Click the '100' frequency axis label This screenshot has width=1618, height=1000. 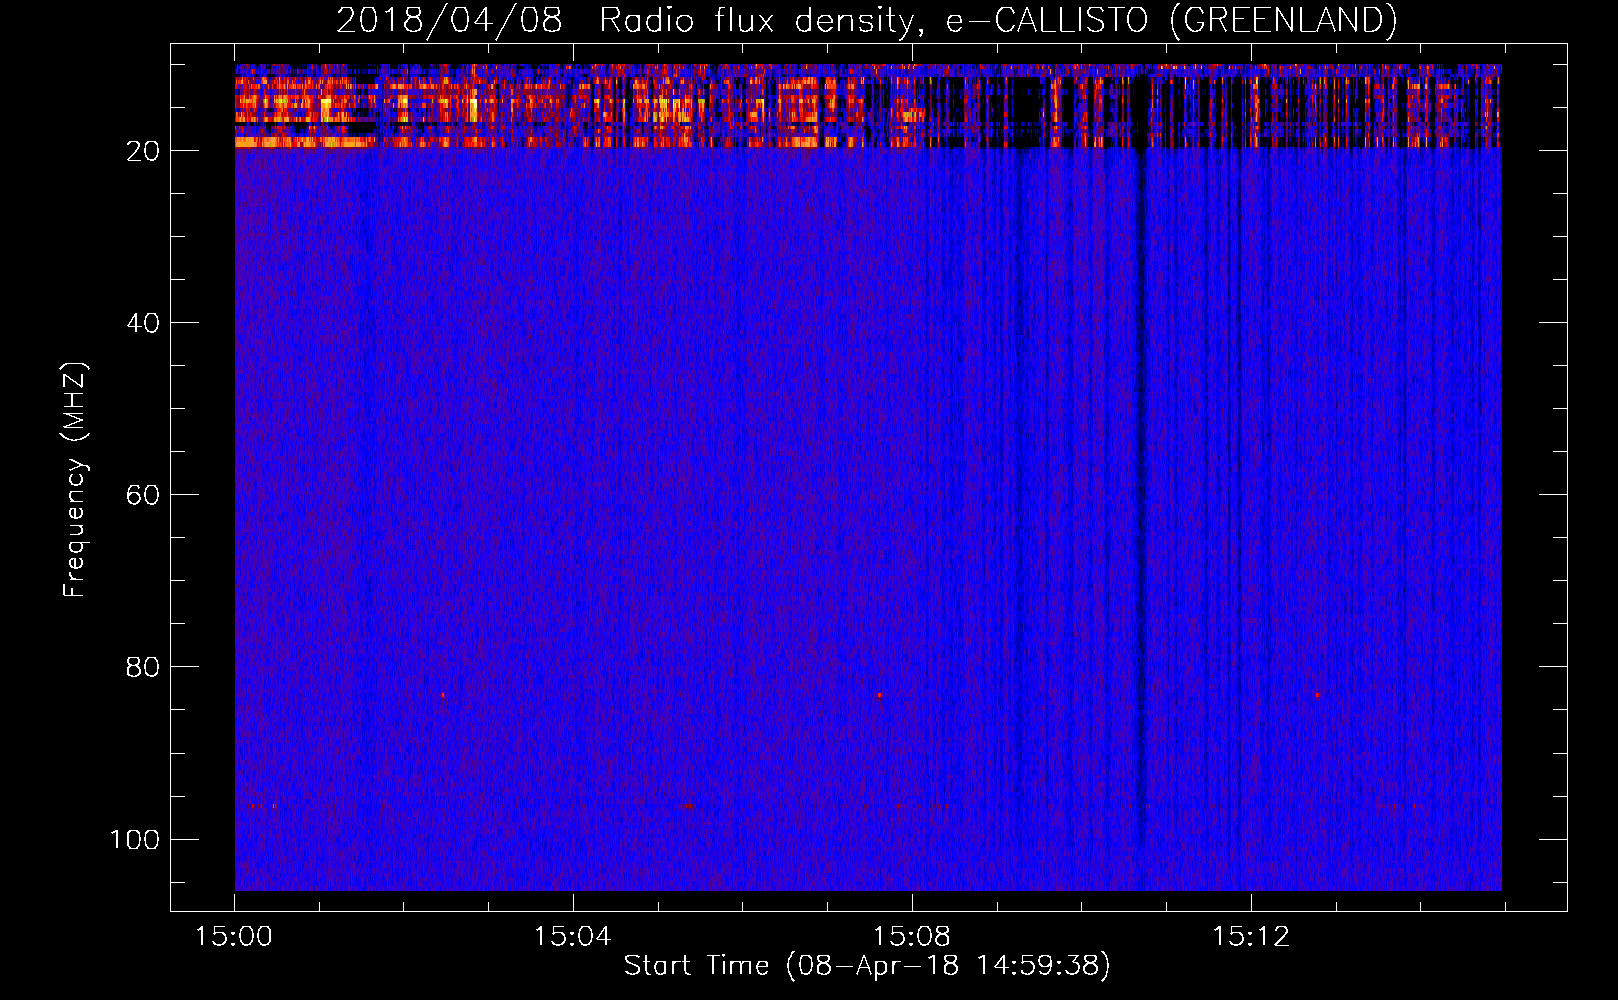coord(135,839)
